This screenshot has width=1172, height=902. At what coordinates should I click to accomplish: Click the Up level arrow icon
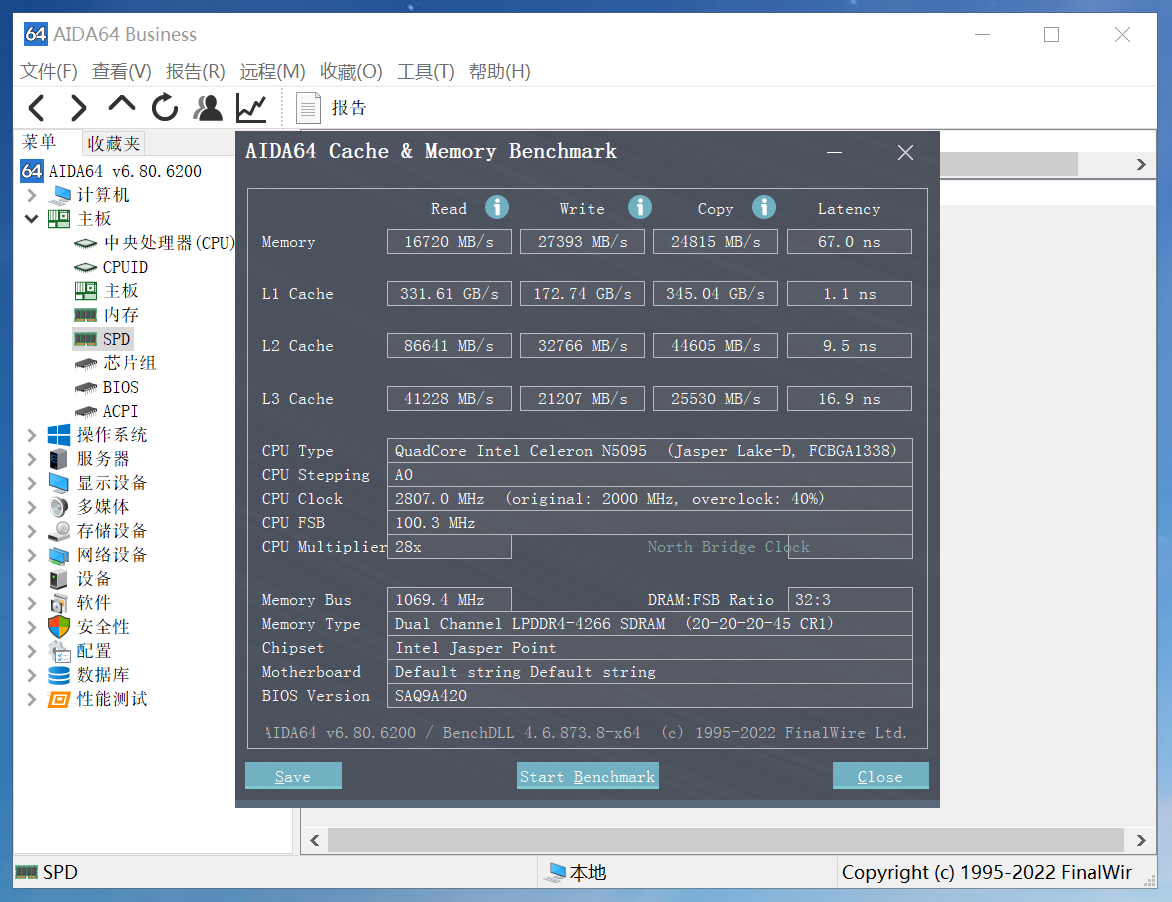click(x=122, y=105)
